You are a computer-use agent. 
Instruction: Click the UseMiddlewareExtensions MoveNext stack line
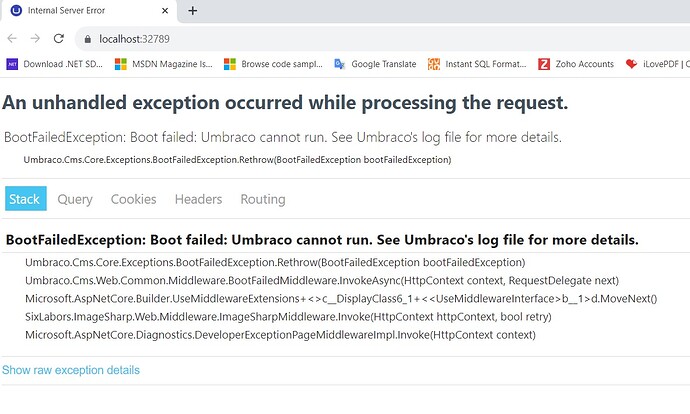341,299
